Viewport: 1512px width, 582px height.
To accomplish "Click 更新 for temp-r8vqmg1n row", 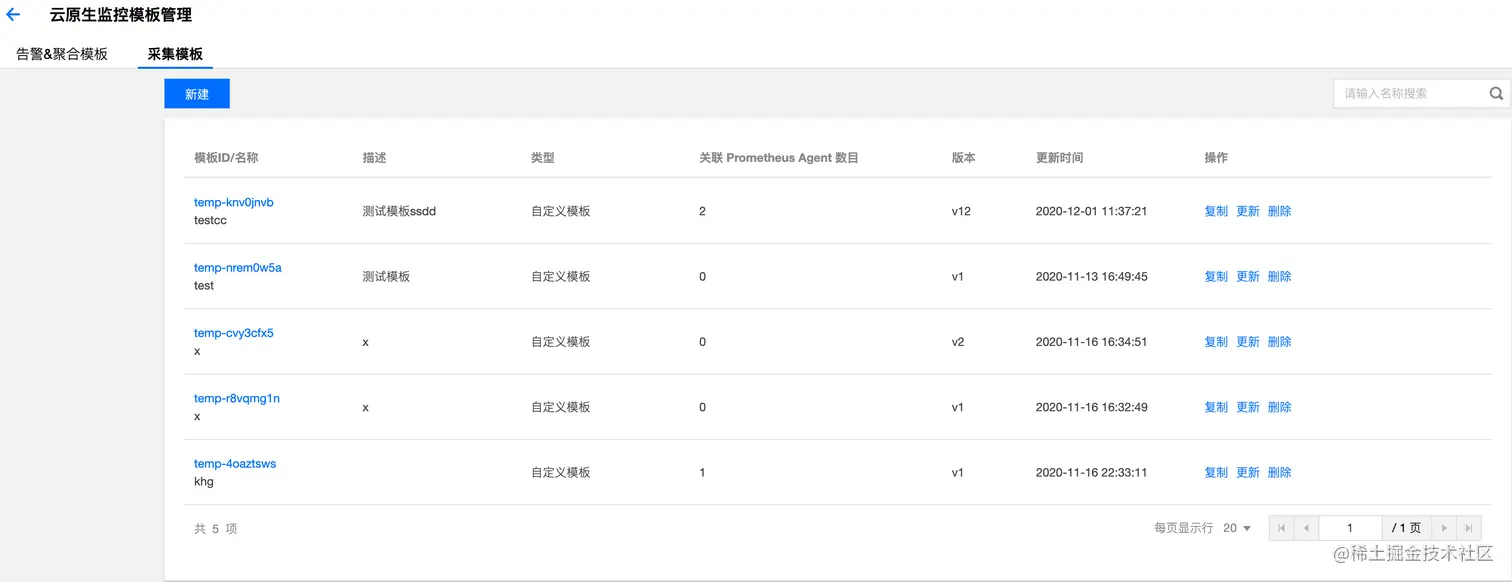I will coord(1248,407).
